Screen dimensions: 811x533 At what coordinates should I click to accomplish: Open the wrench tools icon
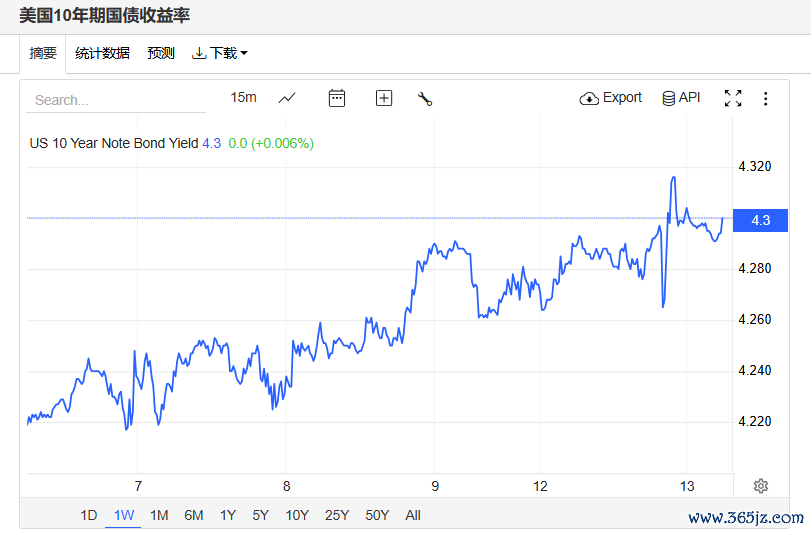(x=425, y=98)
